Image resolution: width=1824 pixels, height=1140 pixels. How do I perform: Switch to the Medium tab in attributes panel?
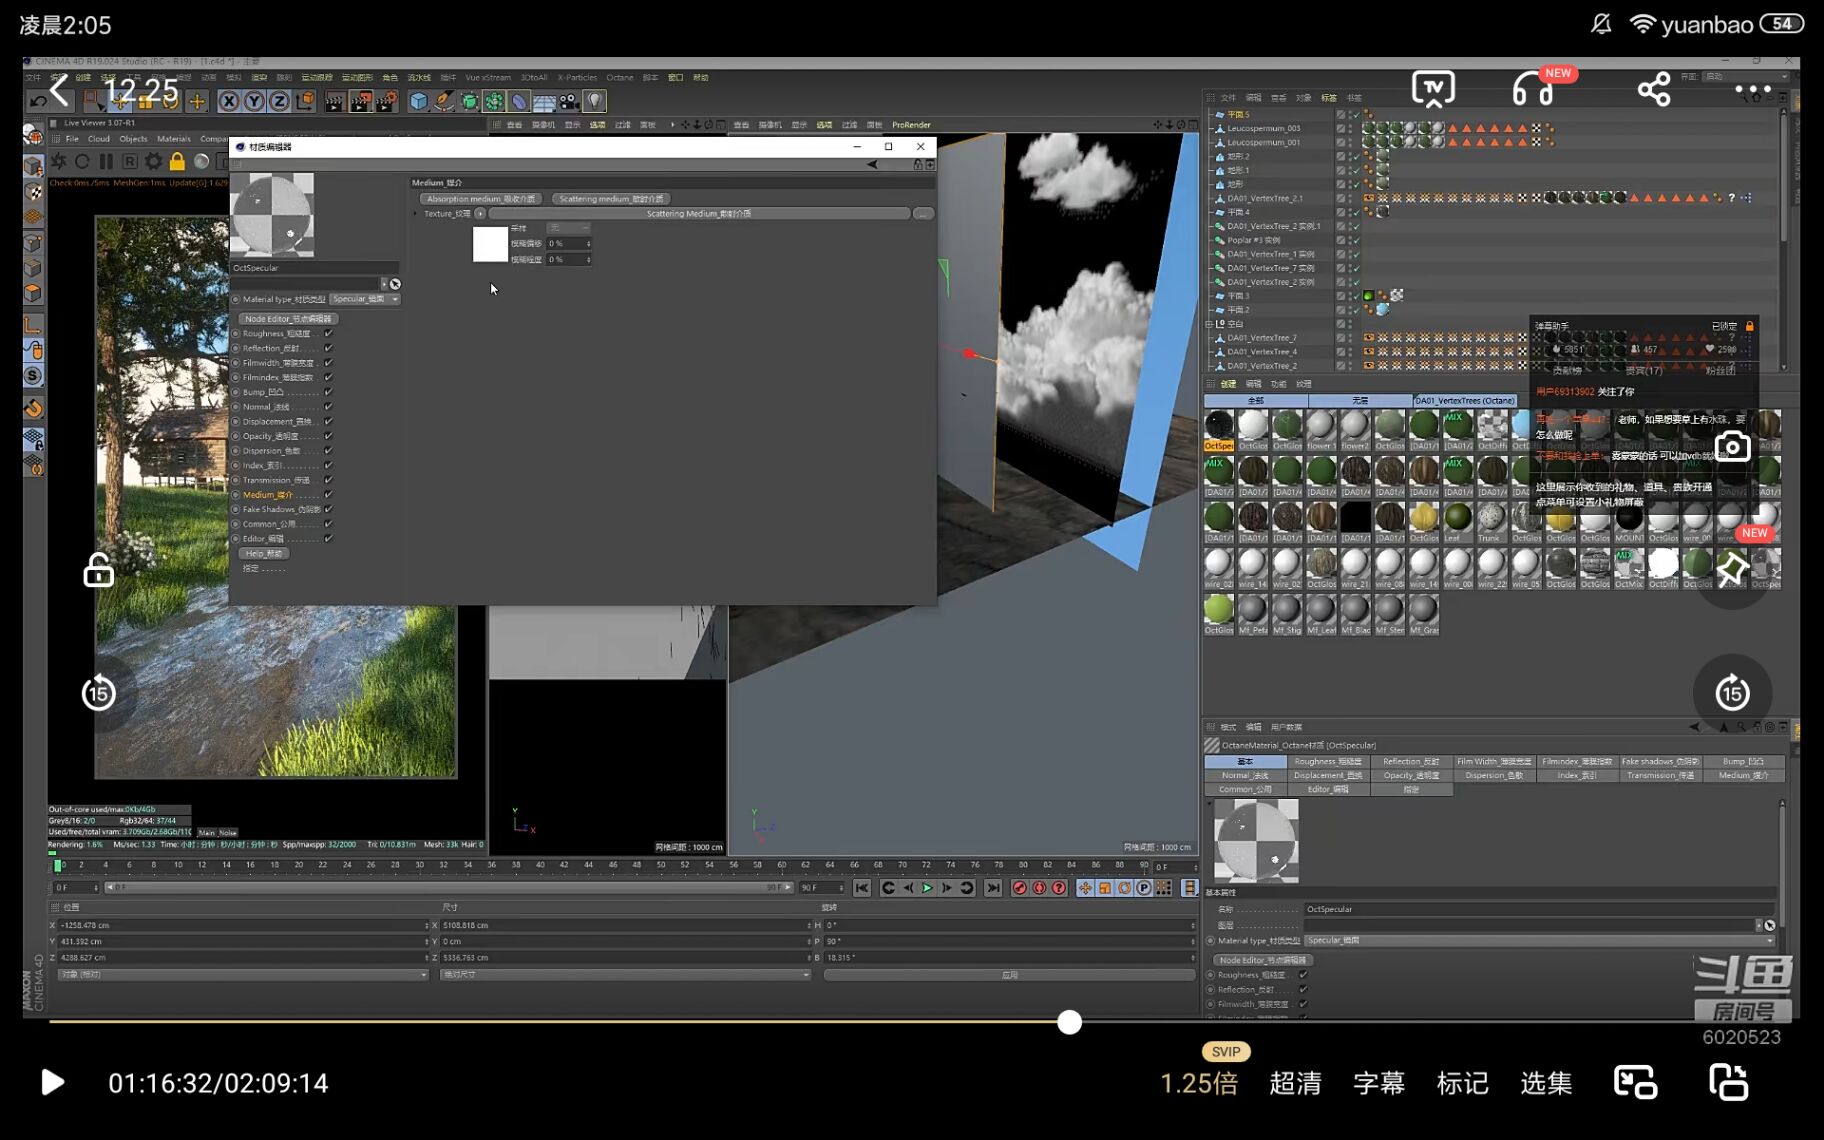click(x=1743, y=775)
